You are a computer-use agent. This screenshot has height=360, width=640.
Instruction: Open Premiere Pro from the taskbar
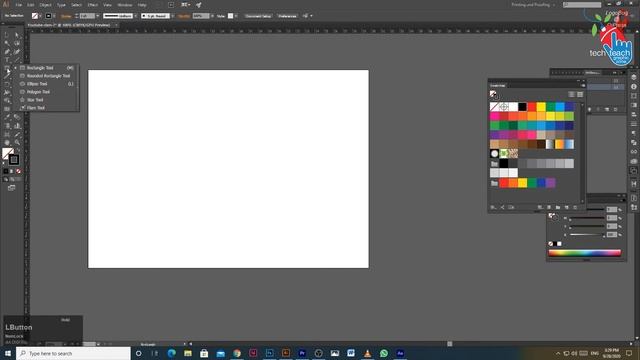[x=302, y=353]
